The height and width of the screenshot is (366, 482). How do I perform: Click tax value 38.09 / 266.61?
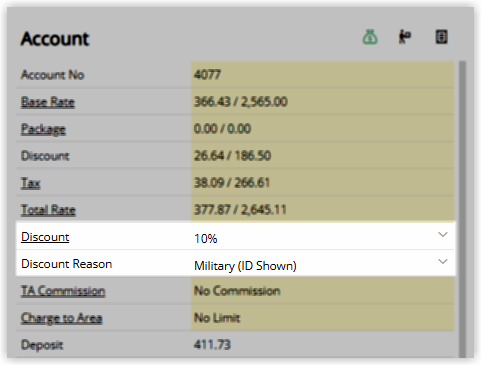click(x=232, y=183)
